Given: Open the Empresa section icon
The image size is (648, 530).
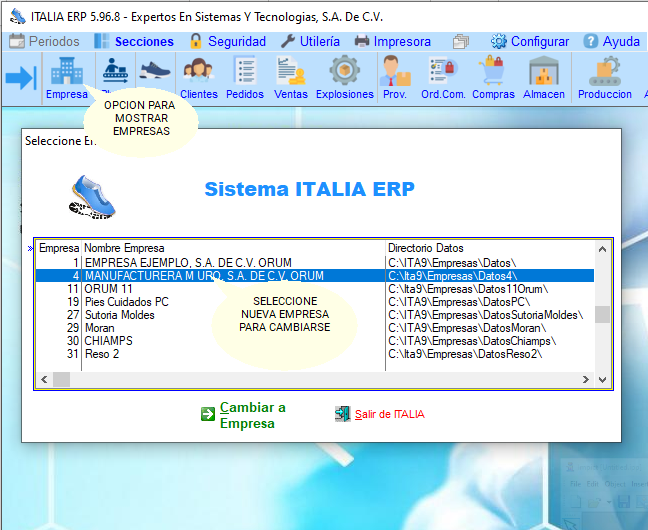Looking at the screenshot, I should [x=67, y=78].
